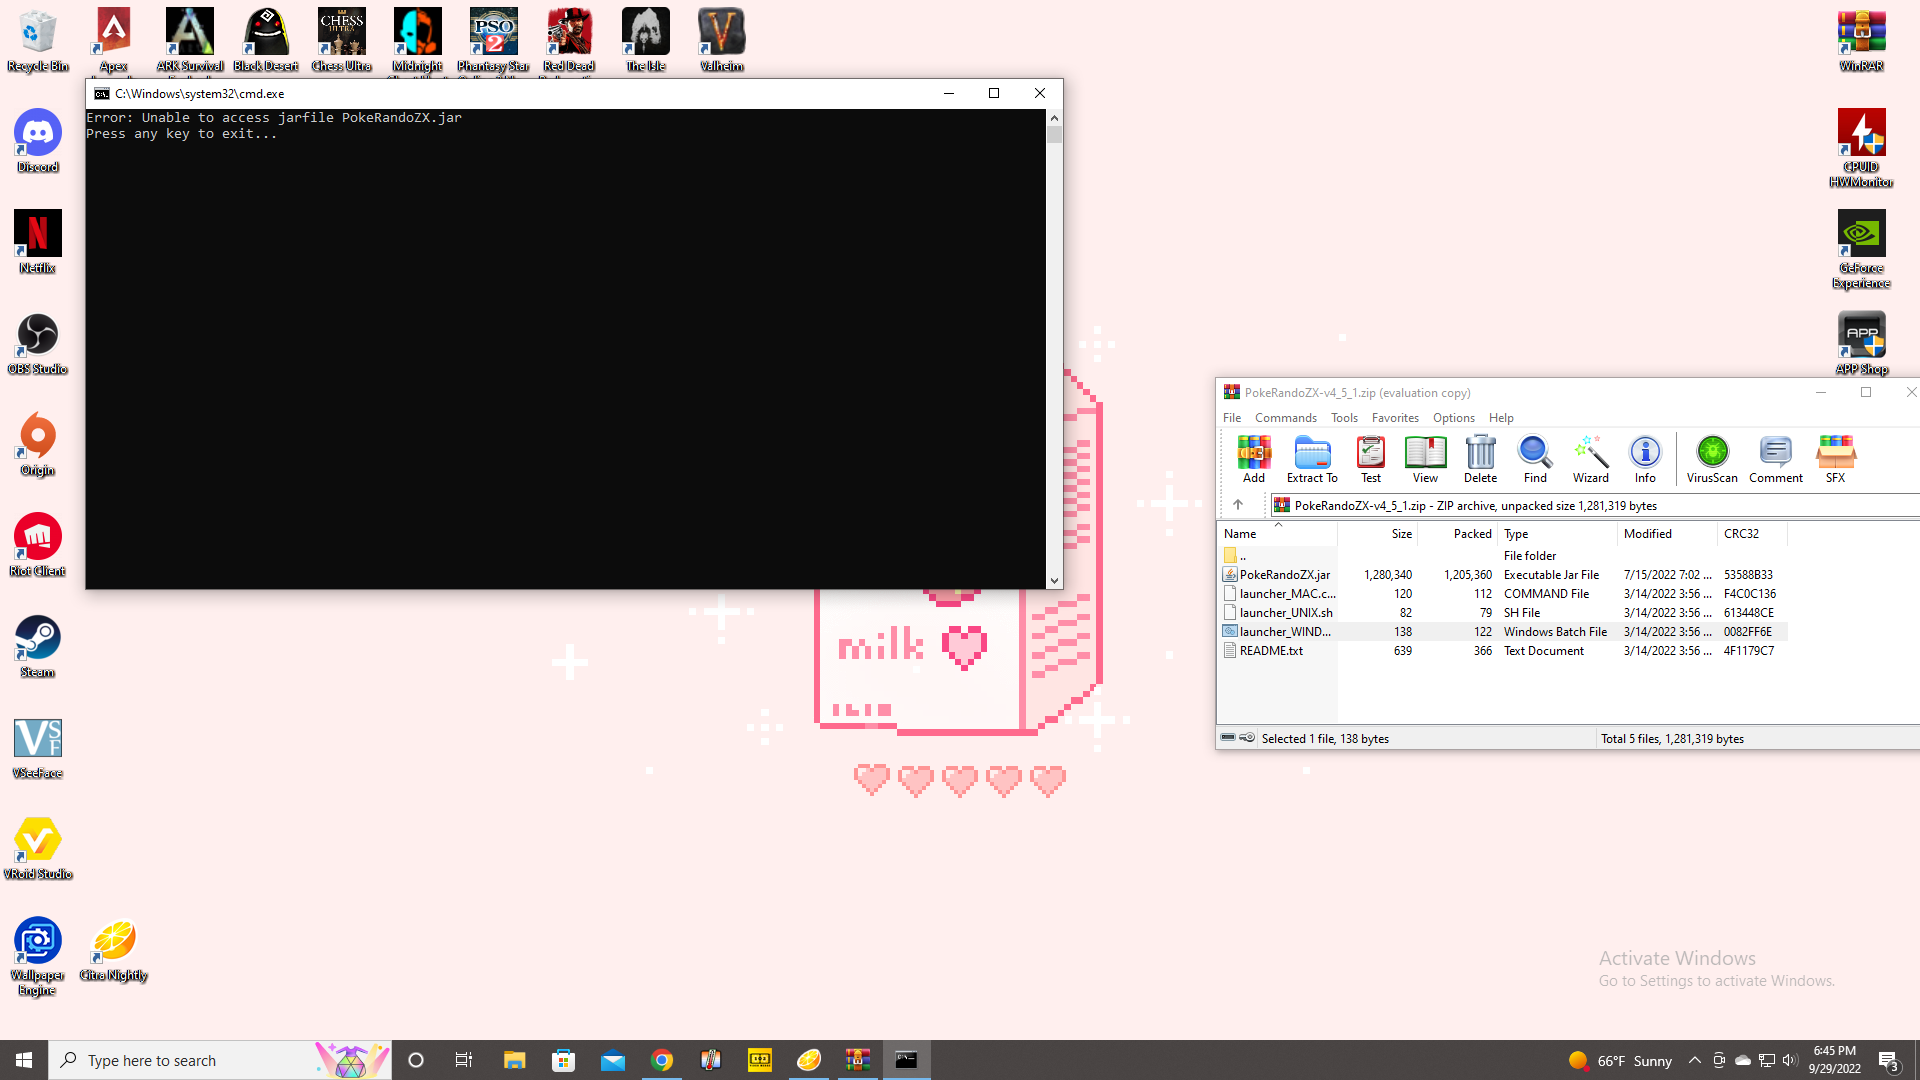The height and width of the screenshot is (1080, 1920).
Task: Select the Citra Nightly desktop icon
Action: (x=114, y=951)
